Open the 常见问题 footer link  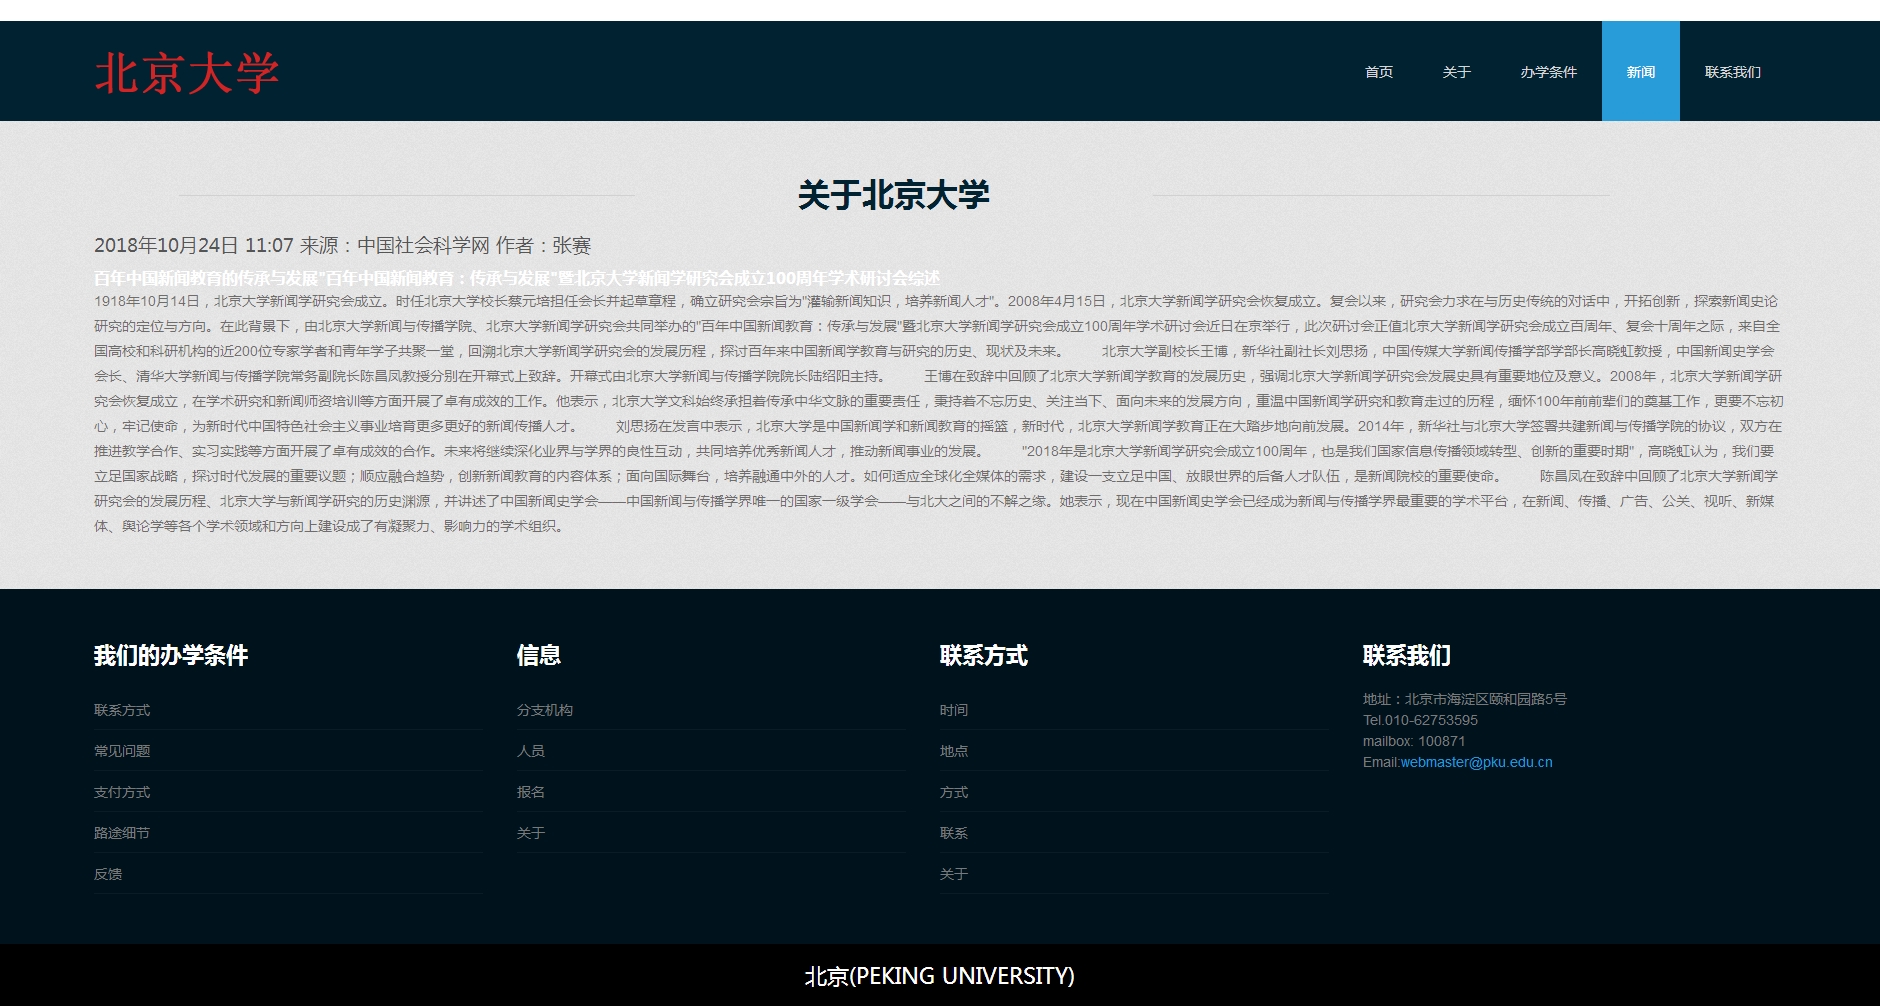[122, 751]
